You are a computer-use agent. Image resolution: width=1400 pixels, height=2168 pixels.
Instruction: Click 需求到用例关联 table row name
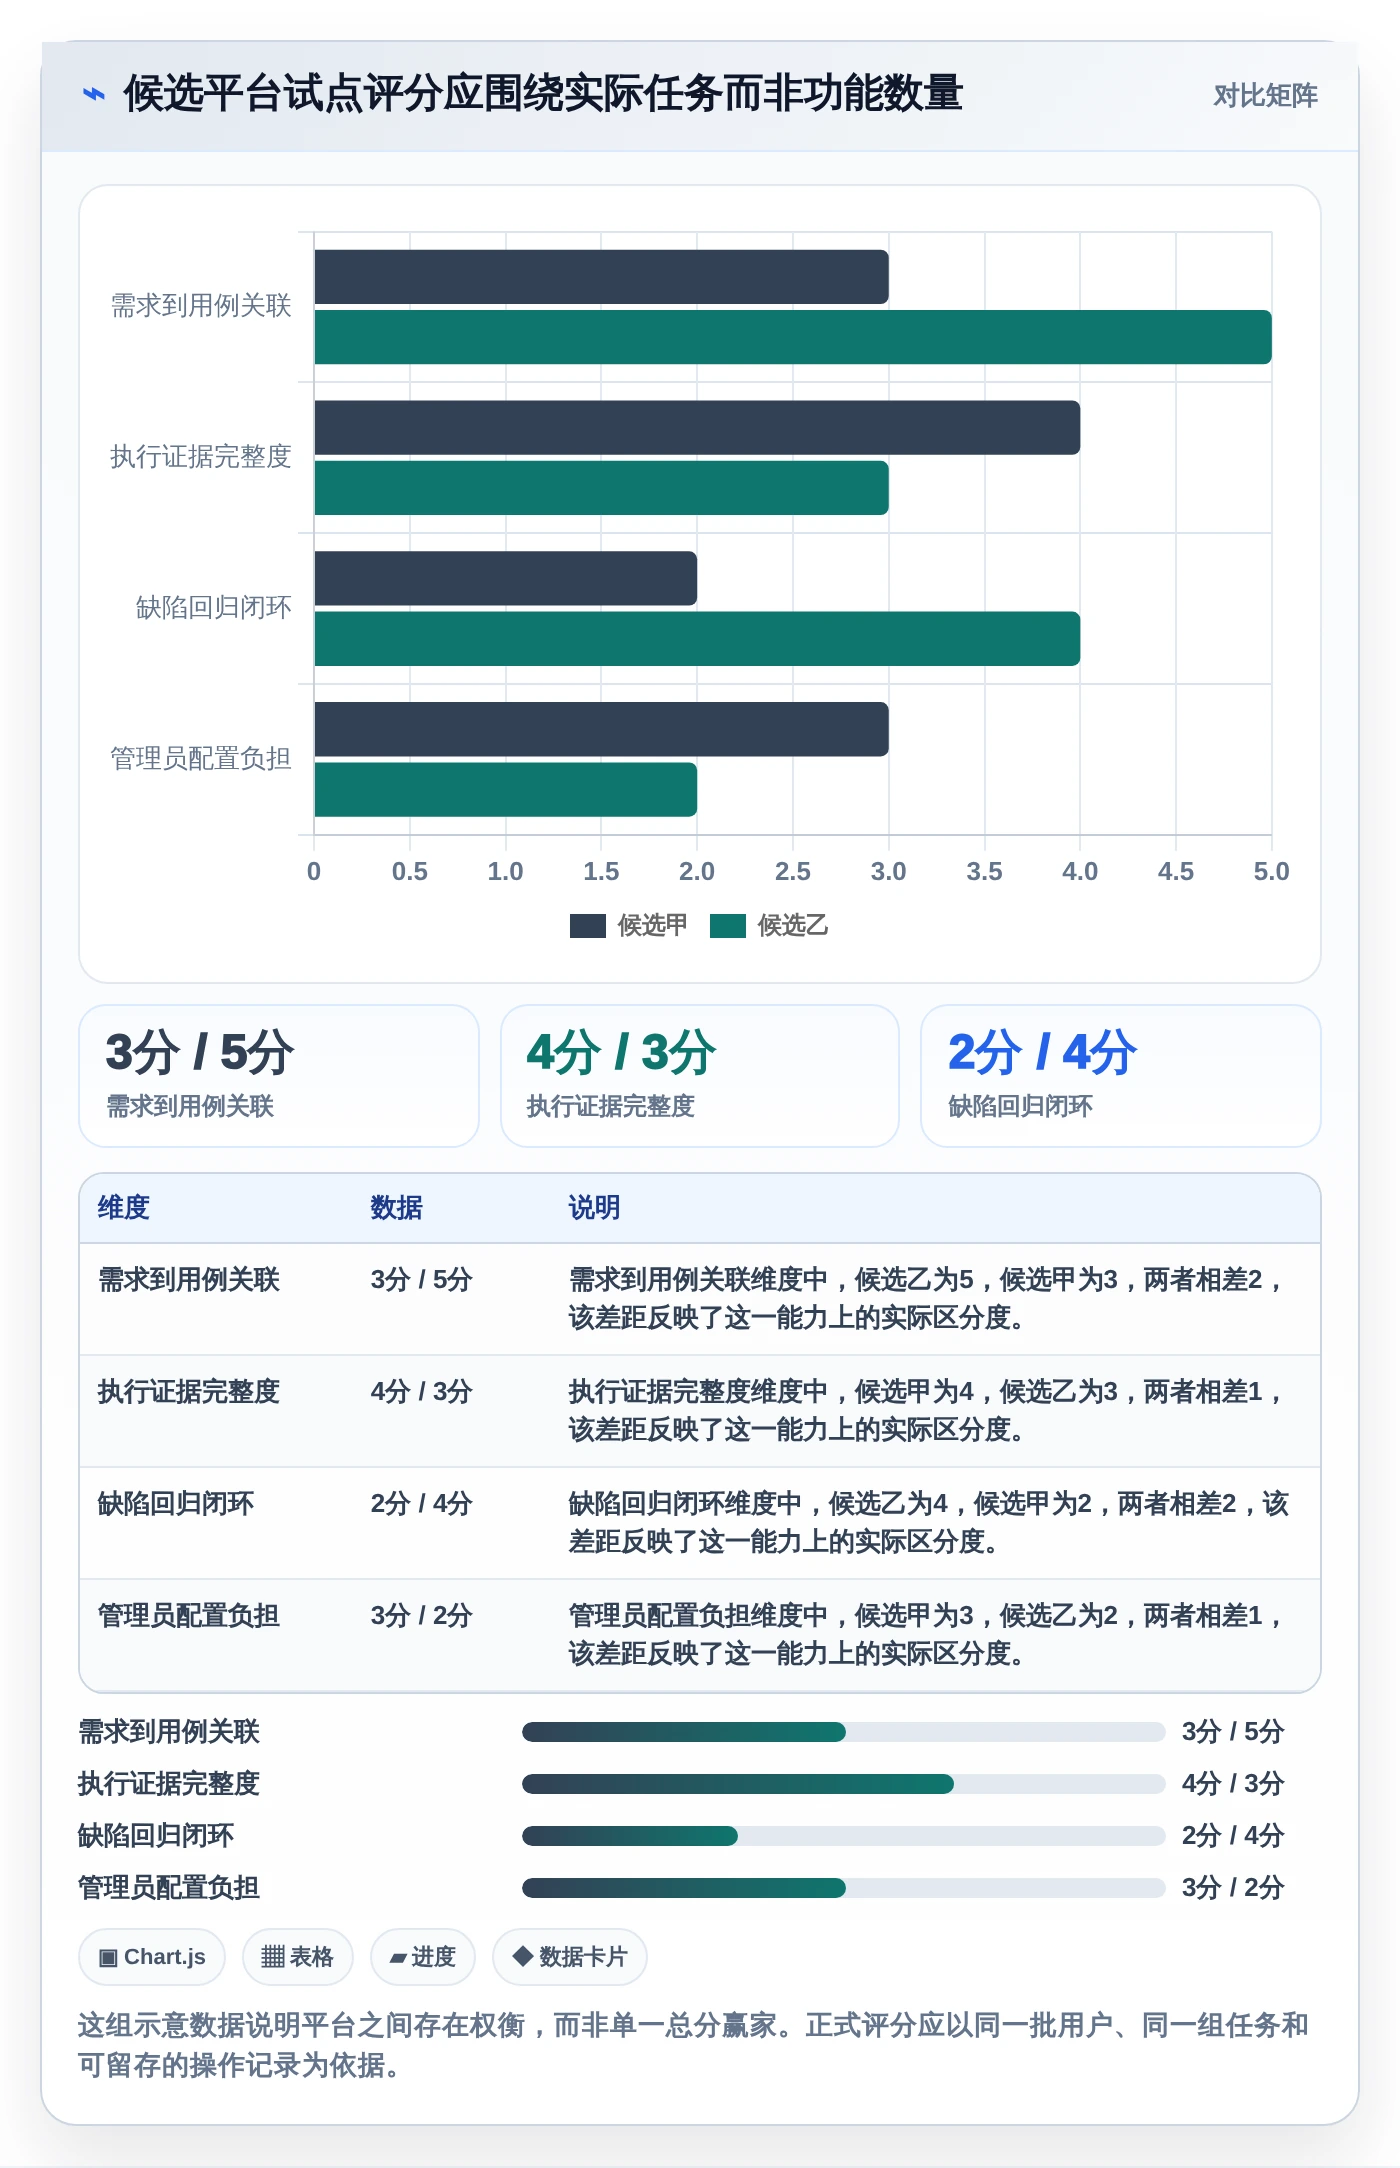click(188, 1280)
